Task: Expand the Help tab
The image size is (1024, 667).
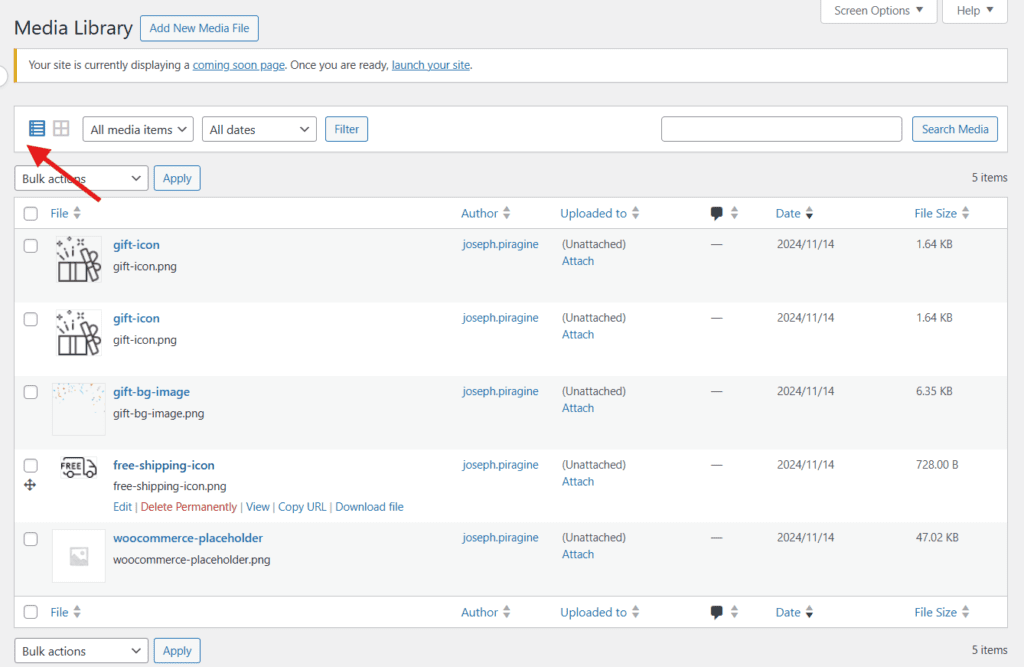Action: (974, 11)
